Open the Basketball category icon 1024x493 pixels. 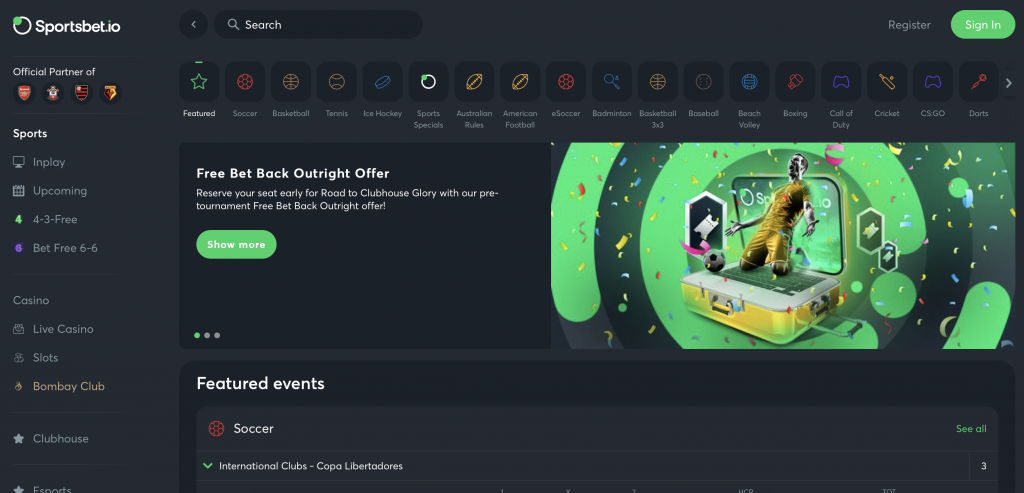291,82
